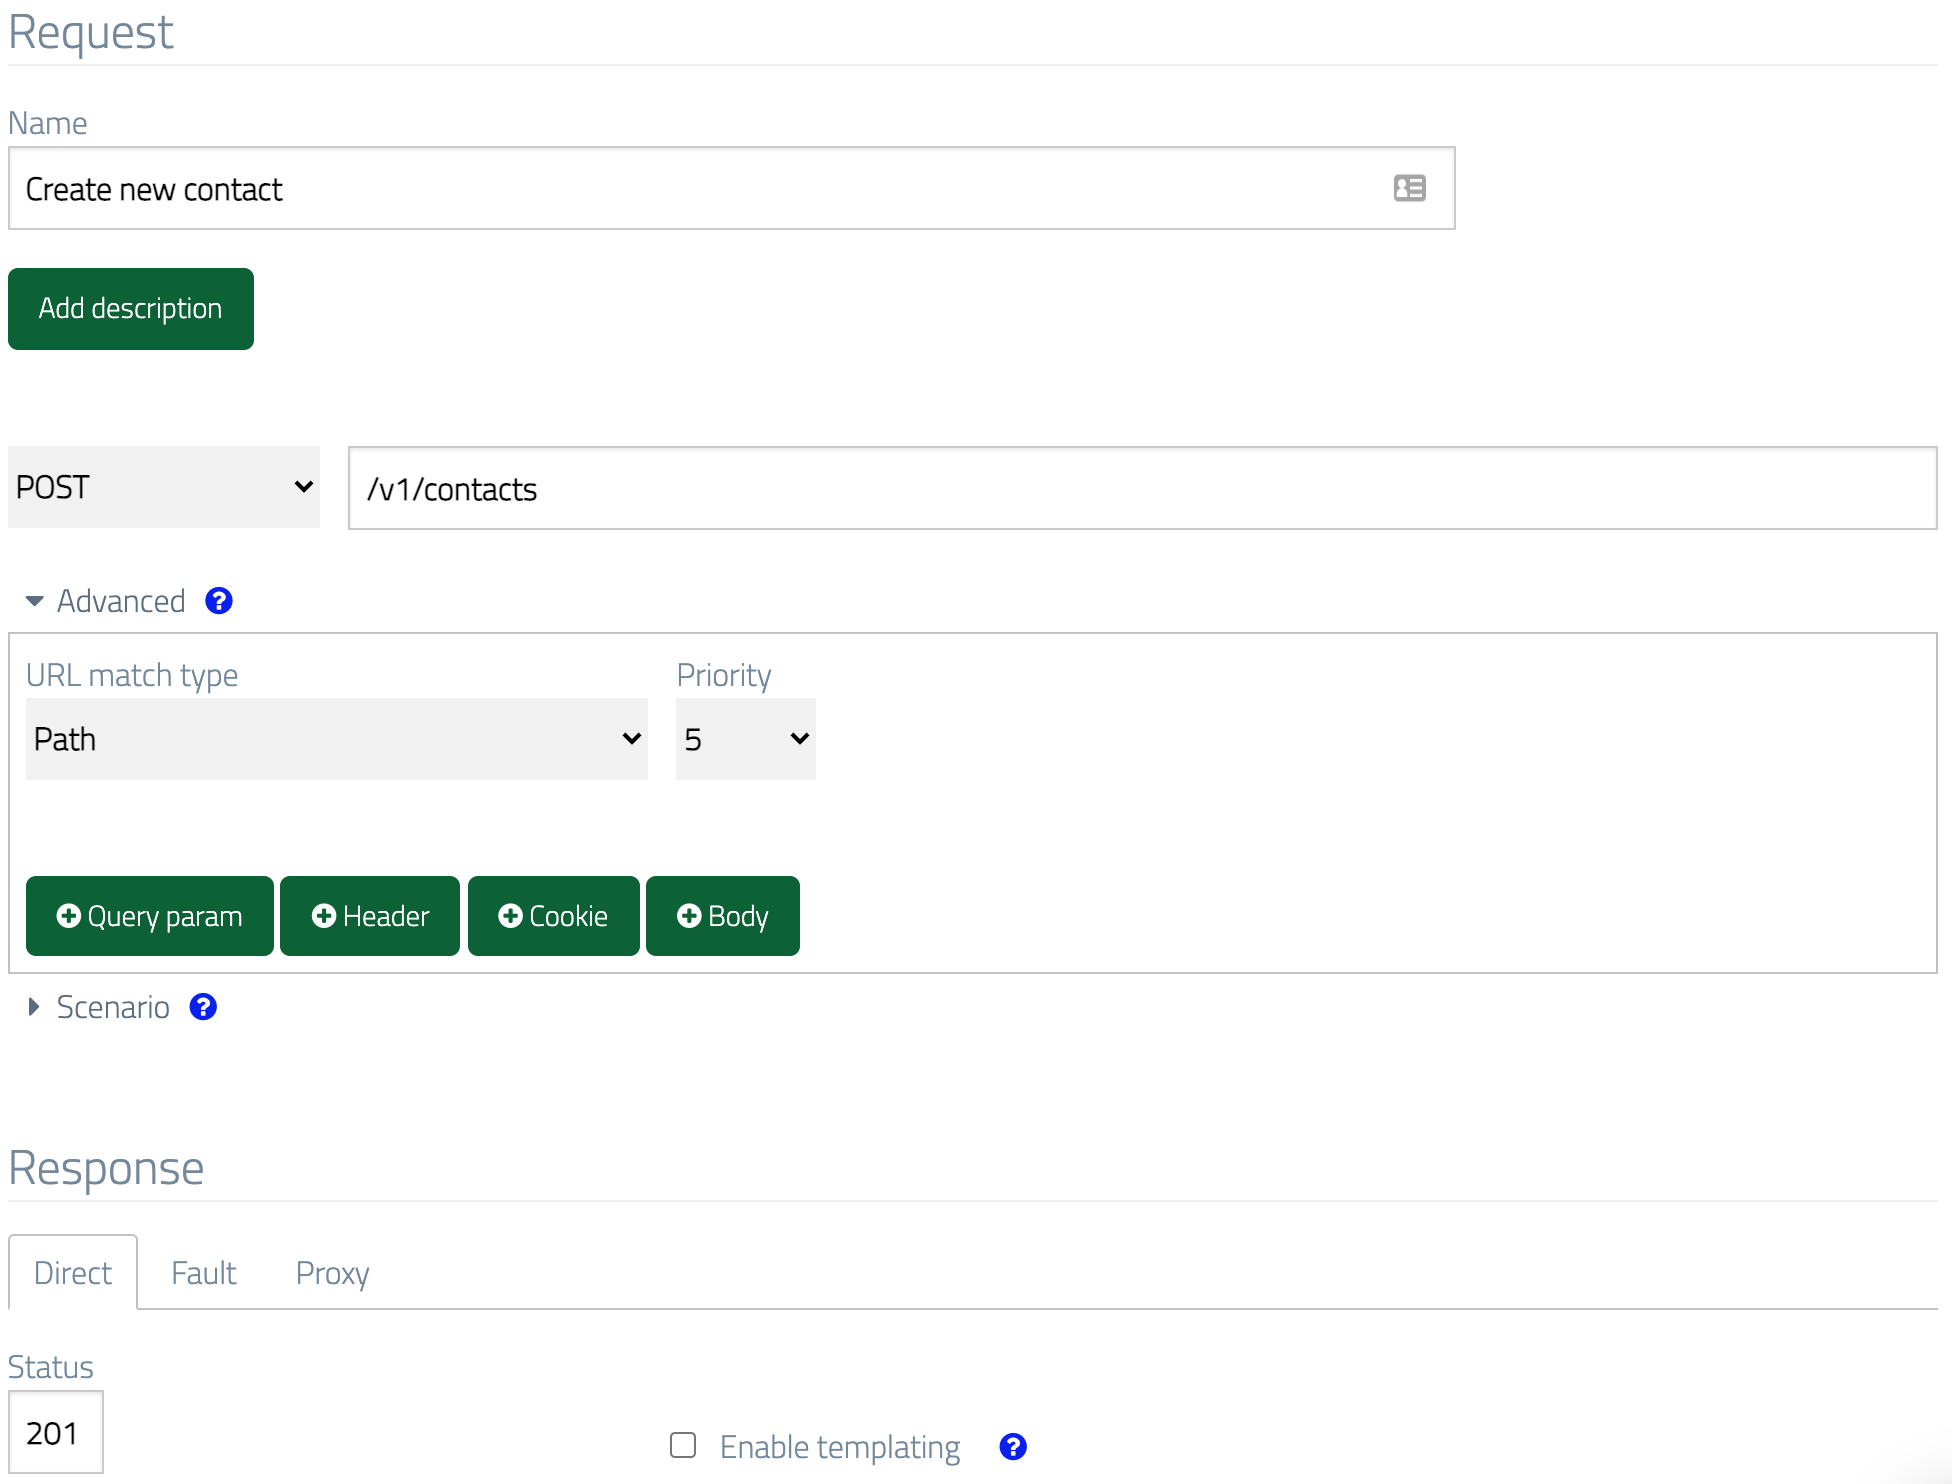Click the URL field containing /v1/contacts
The height and width of the screenshot is (1484, 1952).
[1143, 488]
